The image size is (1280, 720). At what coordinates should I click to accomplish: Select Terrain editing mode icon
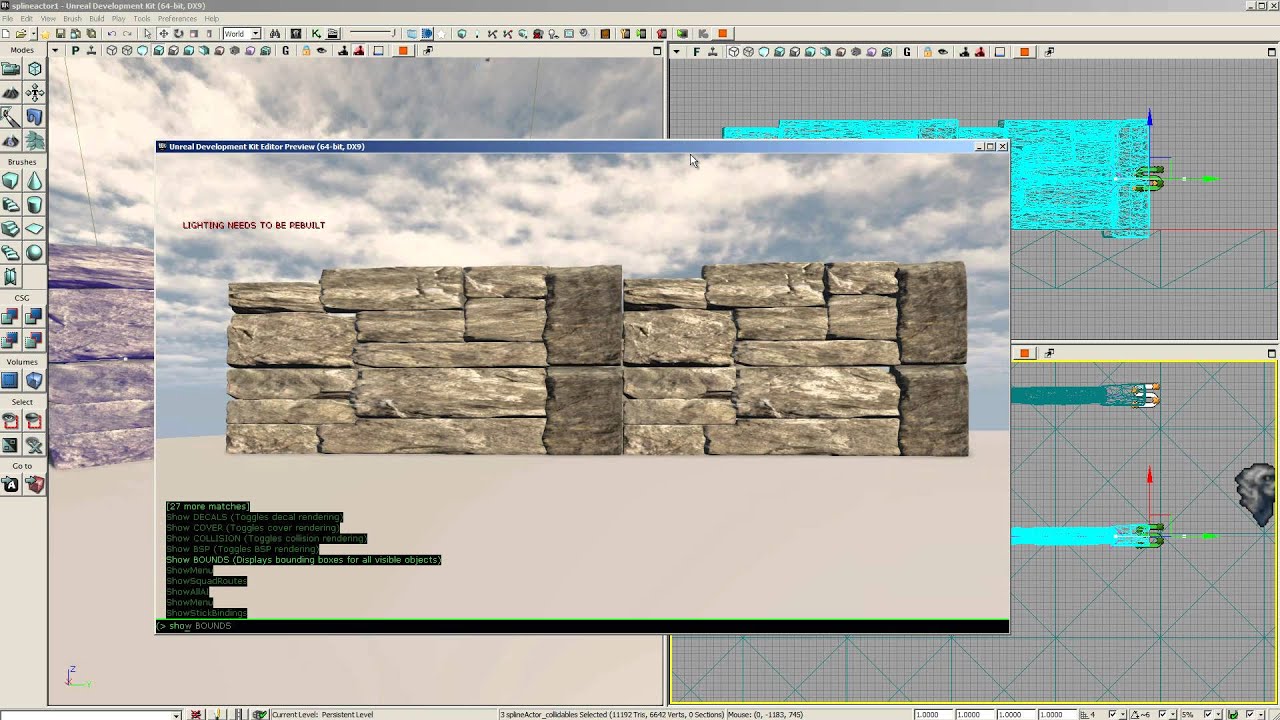tap(10, 93)
